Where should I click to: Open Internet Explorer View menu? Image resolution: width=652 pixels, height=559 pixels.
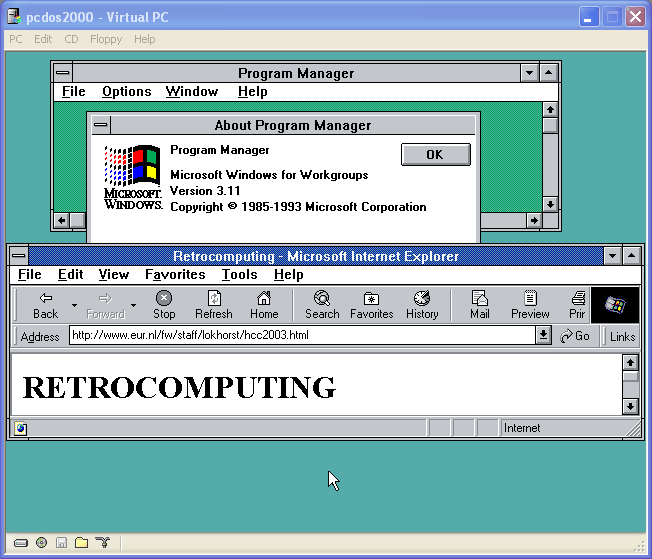tap(114, 275)
